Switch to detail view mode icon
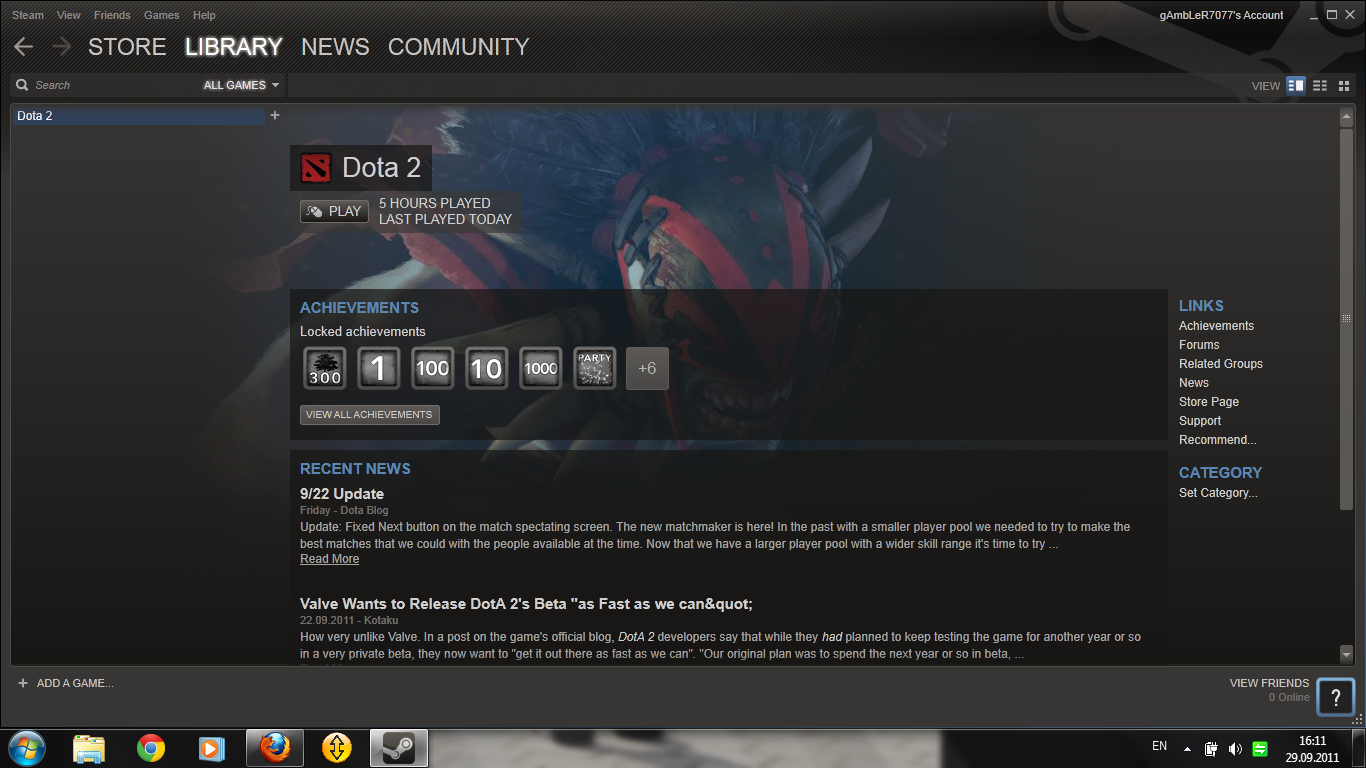 [x=1296, y=85]
